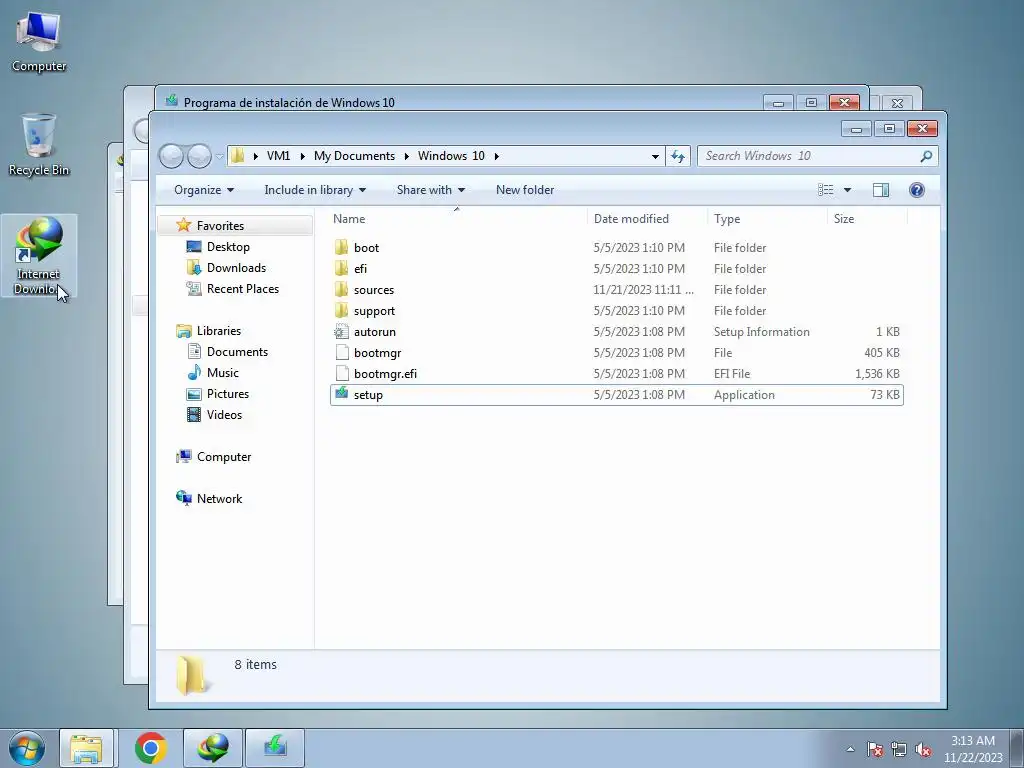The image size is (1024, 768).
Task: Go forward using the Explorer Forward button
Action: (x=199, y=156)
